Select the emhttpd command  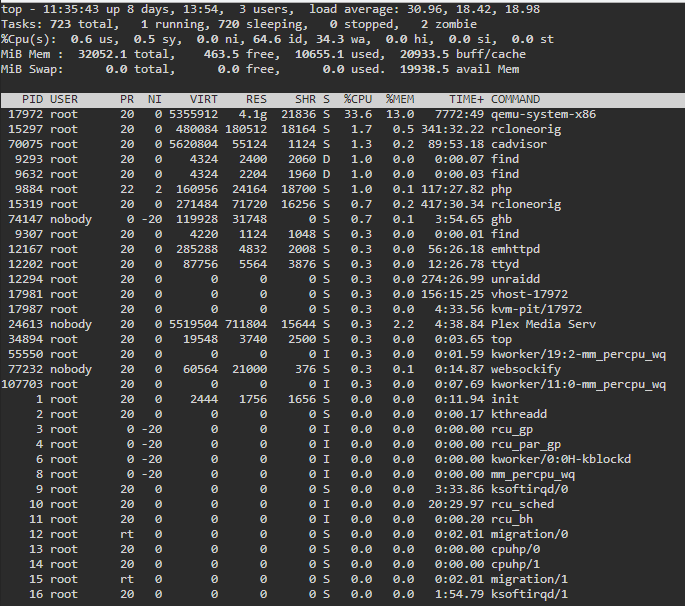click(515, 249)
